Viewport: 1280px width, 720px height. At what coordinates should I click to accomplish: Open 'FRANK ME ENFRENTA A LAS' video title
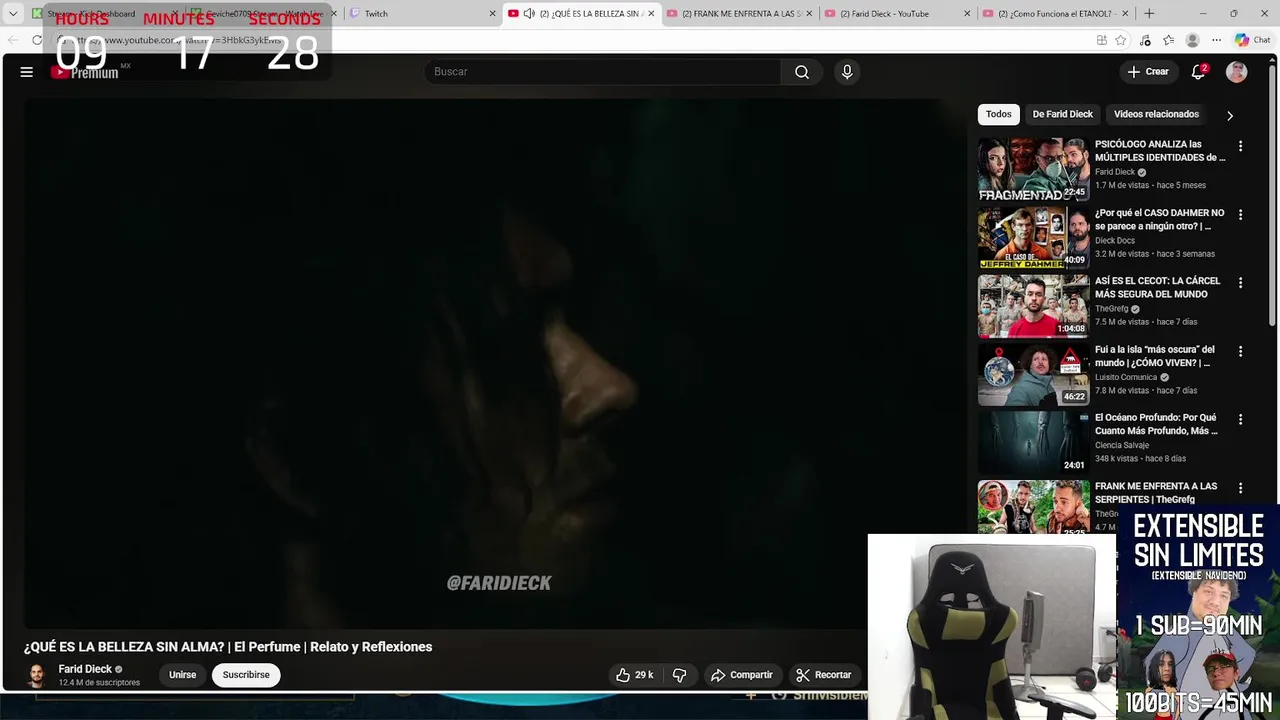(1156, 493)
